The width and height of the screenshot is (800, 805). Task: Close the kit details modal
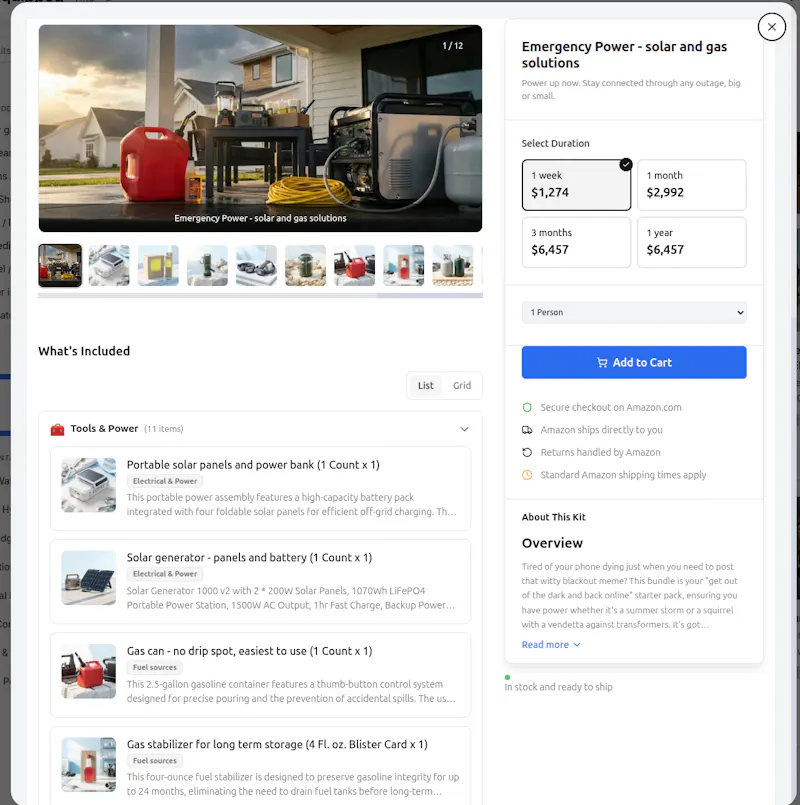point(771,27)
